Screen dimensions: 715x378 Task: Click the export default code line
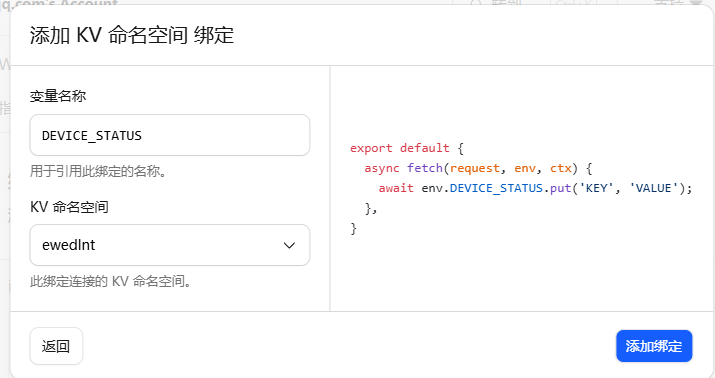click(407, 148)
